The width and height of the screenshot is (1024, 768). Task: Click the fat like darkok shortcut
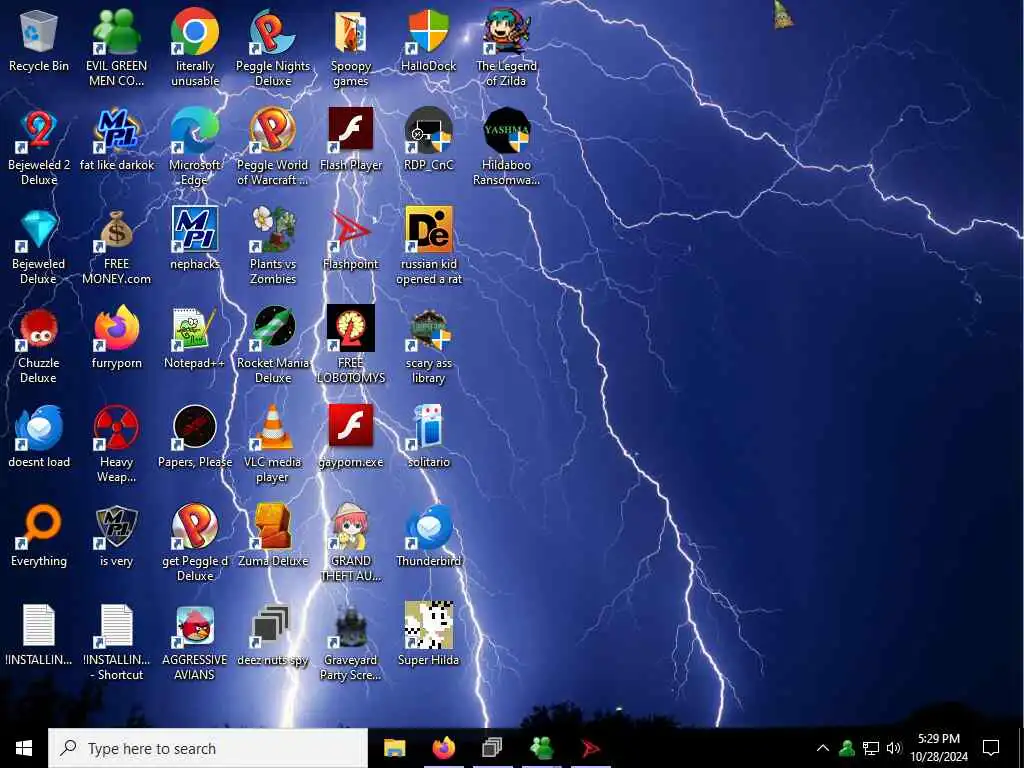coord(116,130)
